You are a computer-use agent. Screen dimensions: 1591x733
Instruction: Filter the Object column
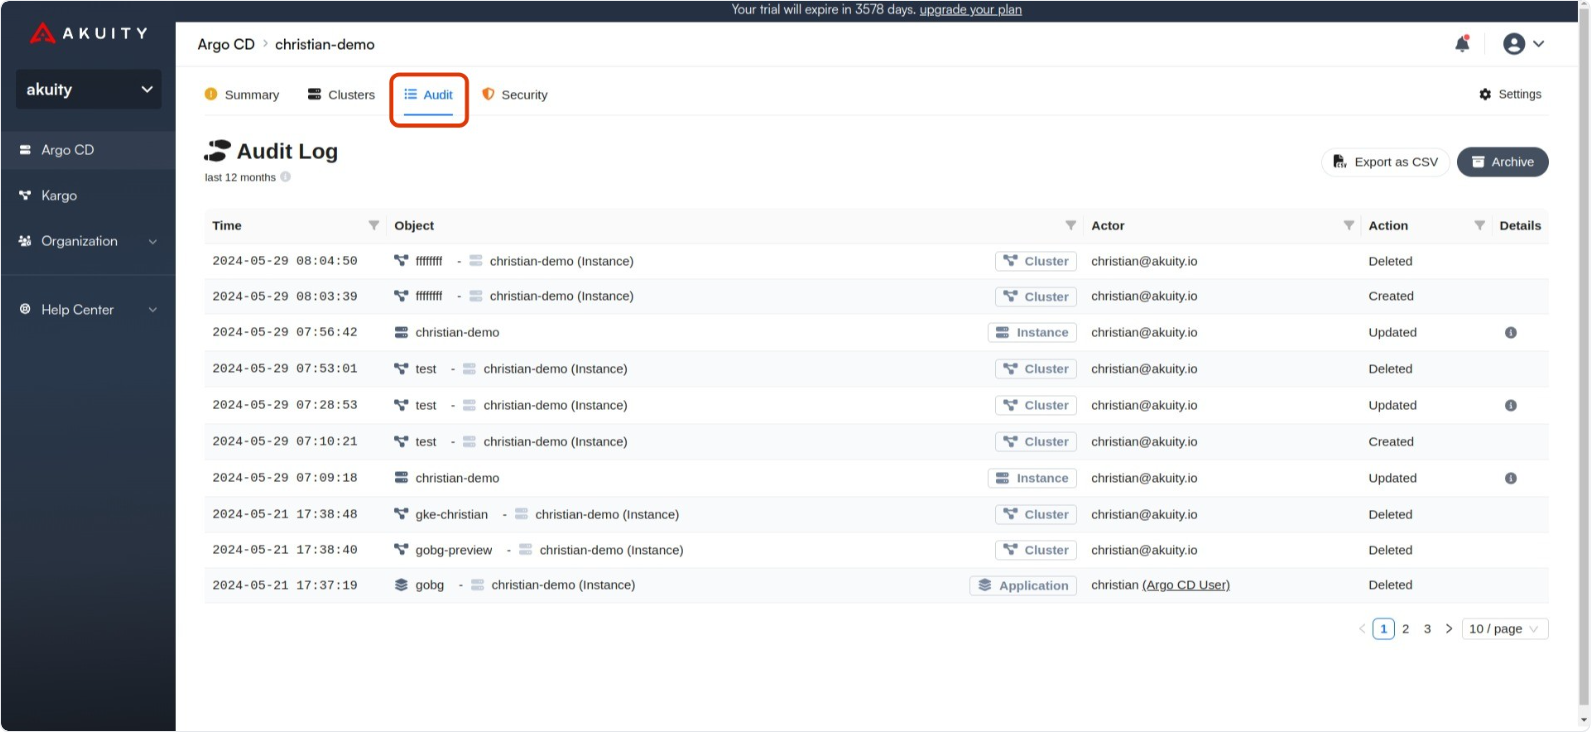point(1071,226)
